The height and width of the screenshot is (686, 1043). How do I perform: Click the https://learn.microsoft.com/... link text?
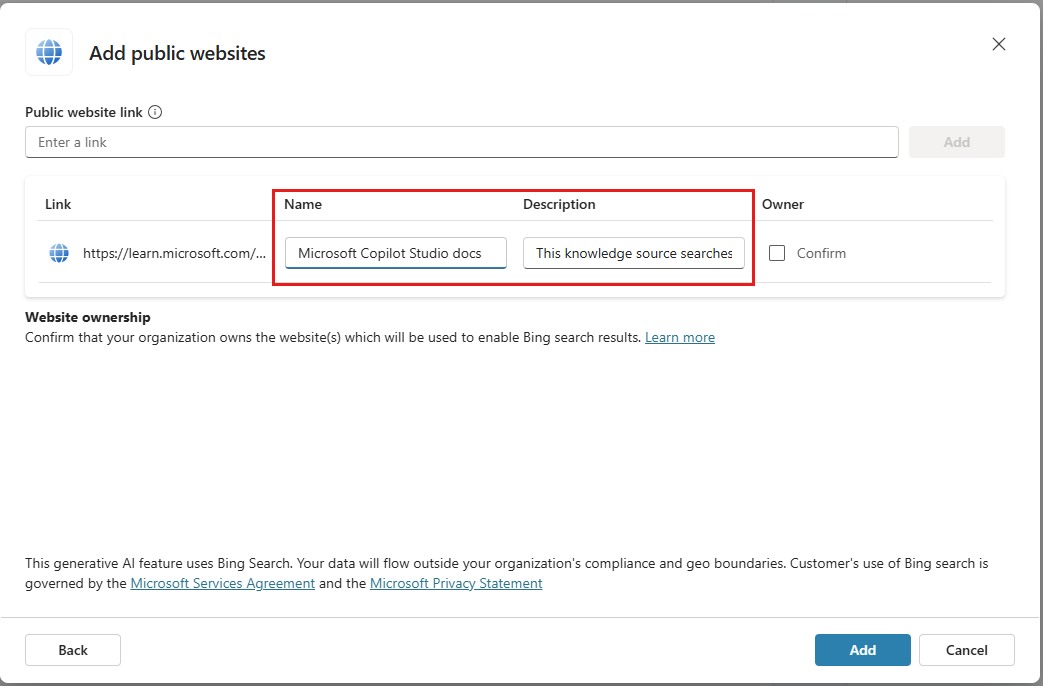point(174,253)
